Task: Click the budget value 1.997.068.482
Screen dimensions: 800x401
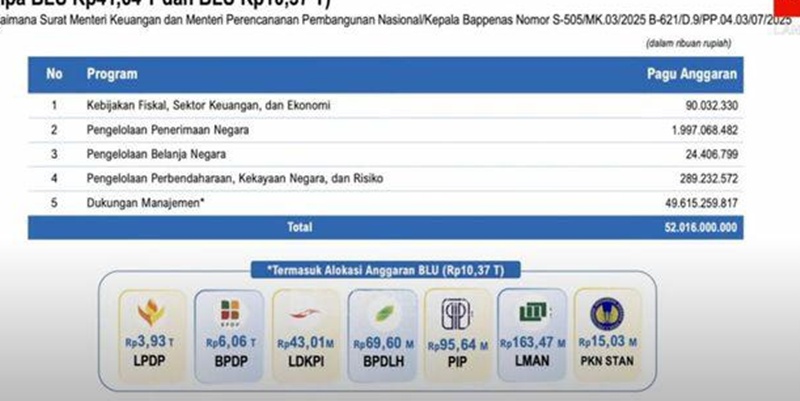Action: (705, 130)
